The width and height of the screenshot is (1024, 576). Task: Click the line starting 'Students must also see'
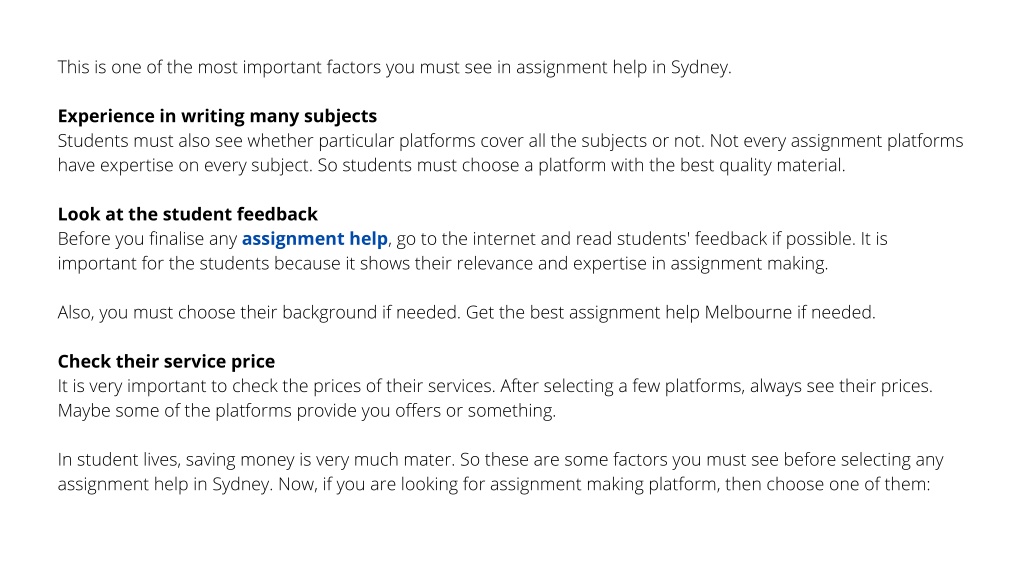[510, 141]
